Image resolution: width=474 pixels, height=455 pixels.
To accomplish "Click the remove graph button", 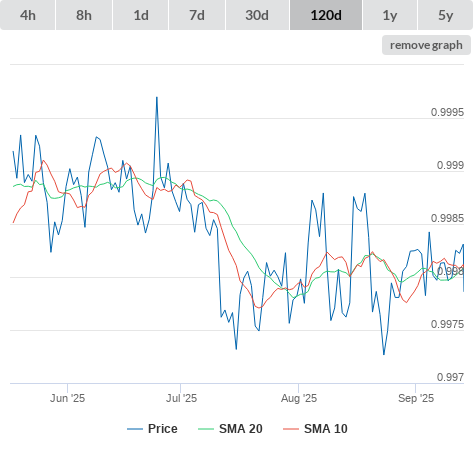I will pyautogui.click(x=426, y=45).
